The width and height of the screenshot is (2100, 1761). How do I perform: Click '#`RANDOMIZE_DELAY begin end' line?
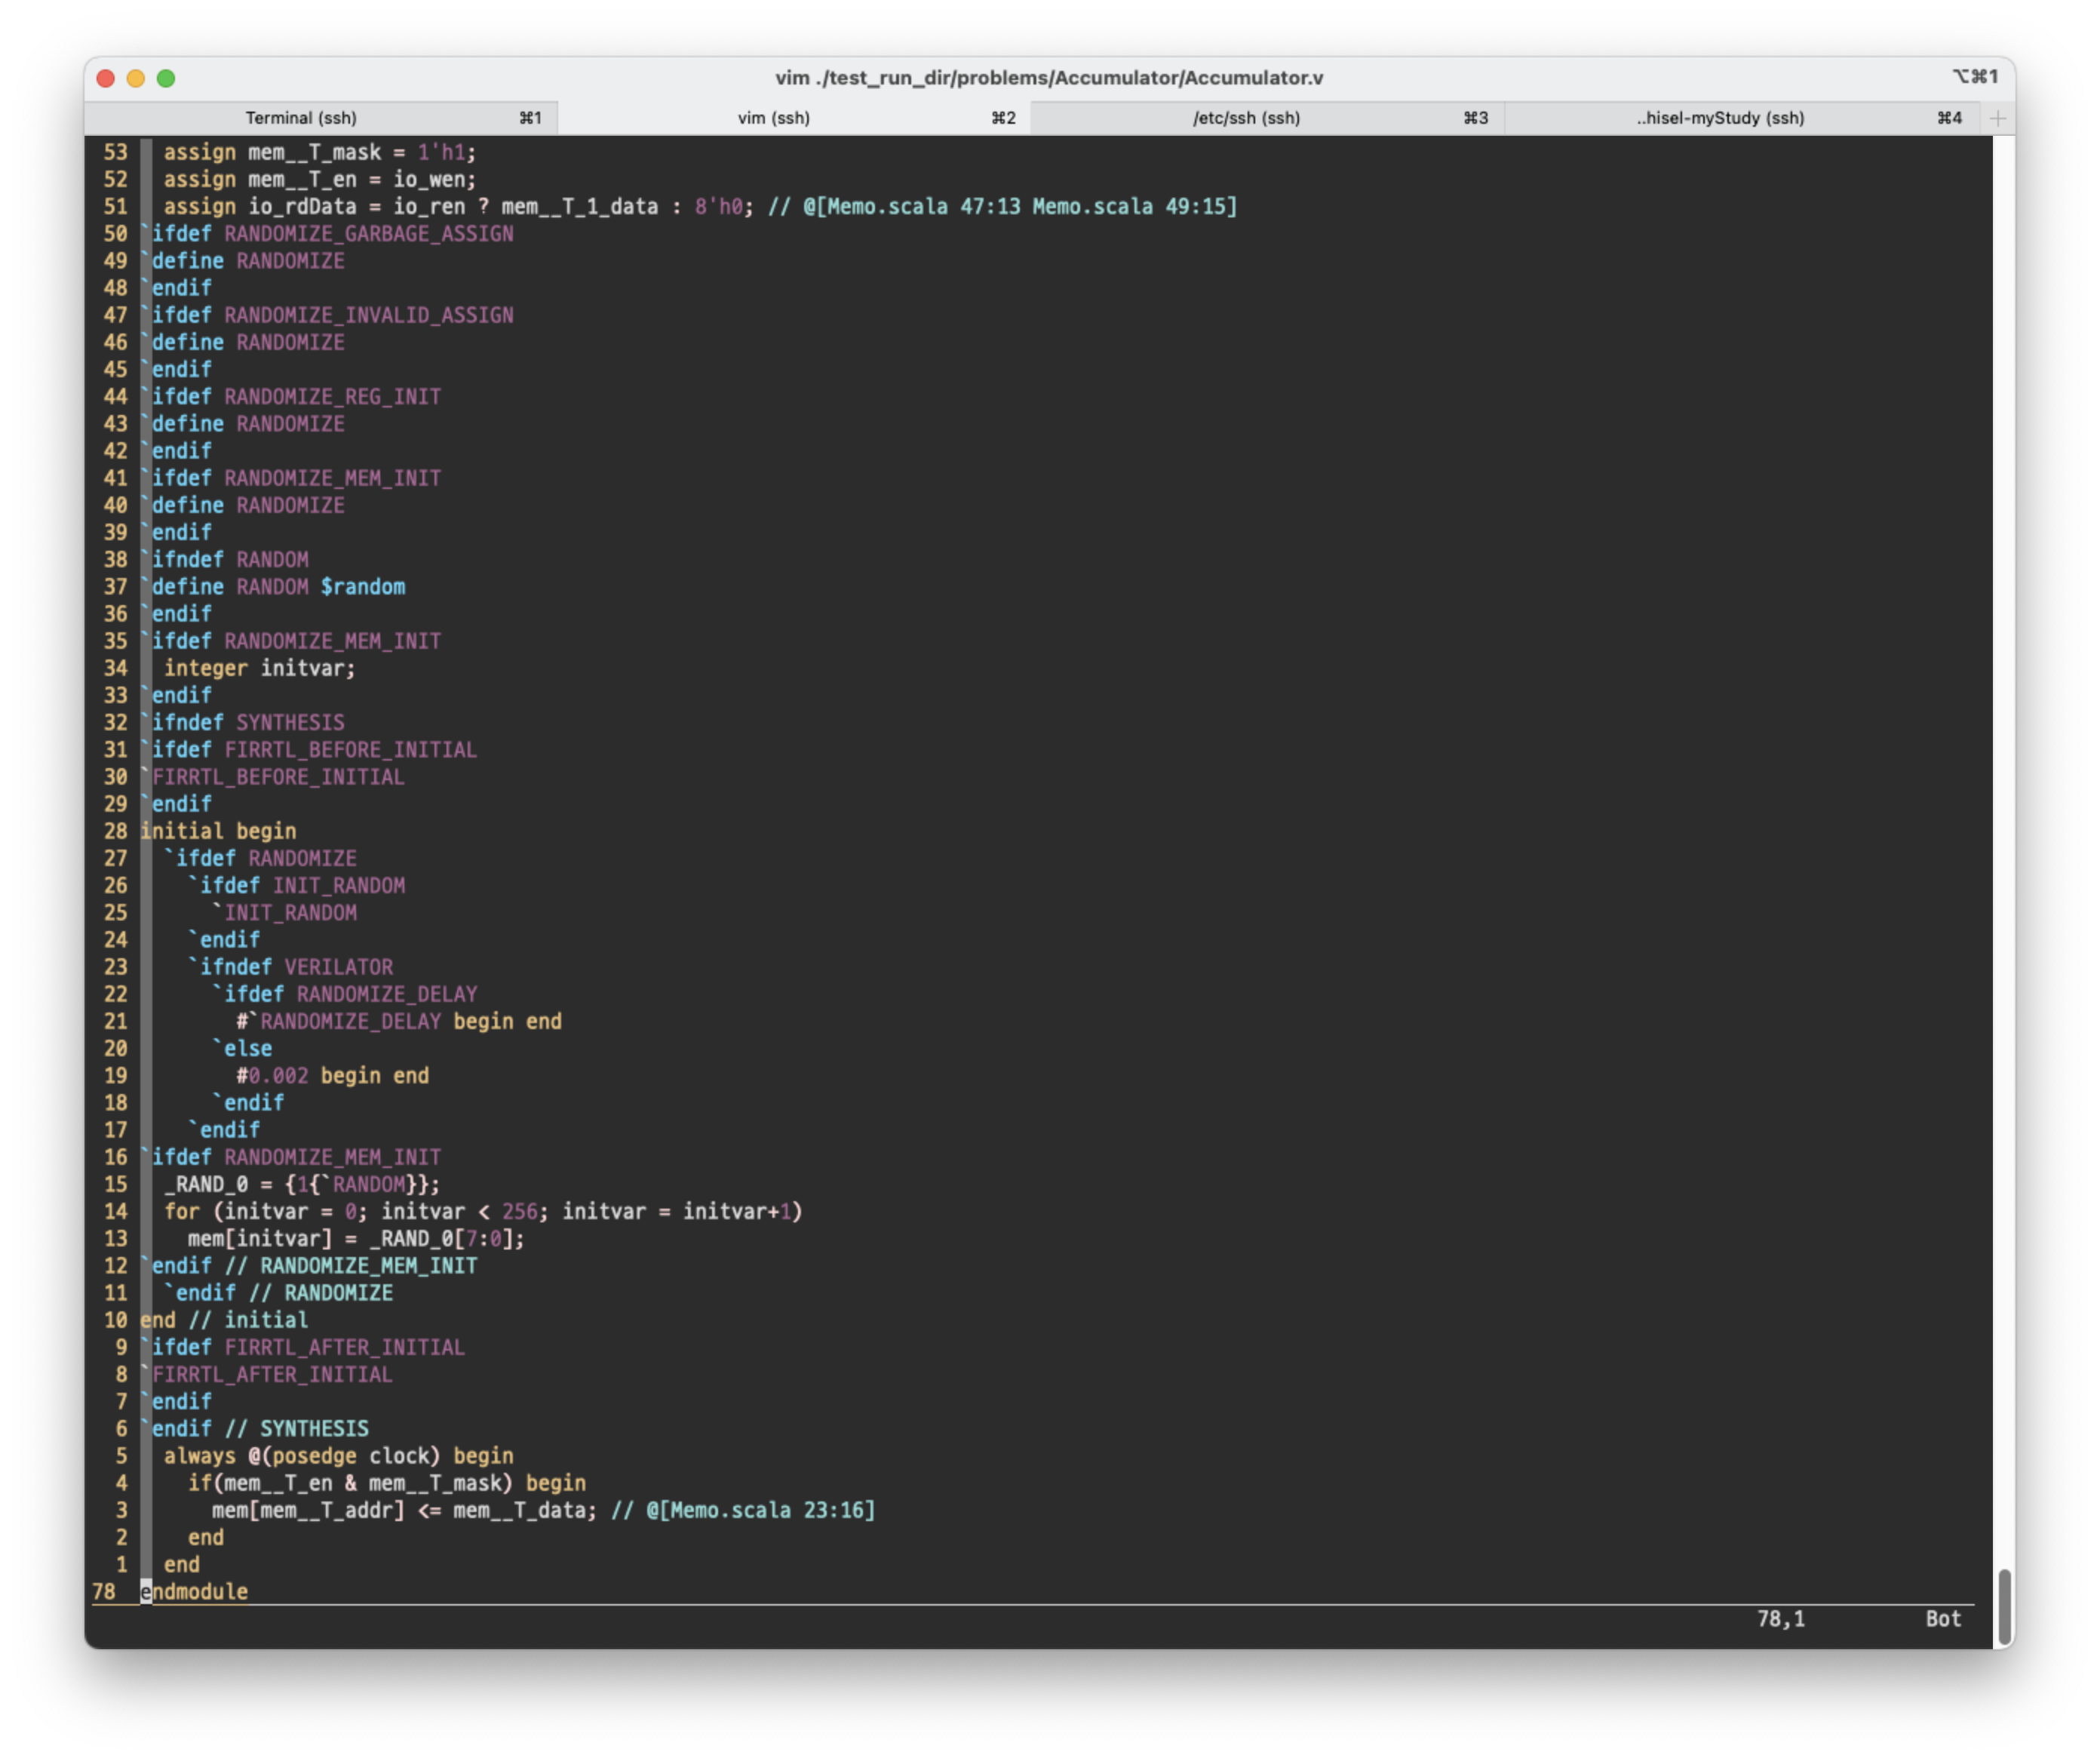coord(399,1021)
